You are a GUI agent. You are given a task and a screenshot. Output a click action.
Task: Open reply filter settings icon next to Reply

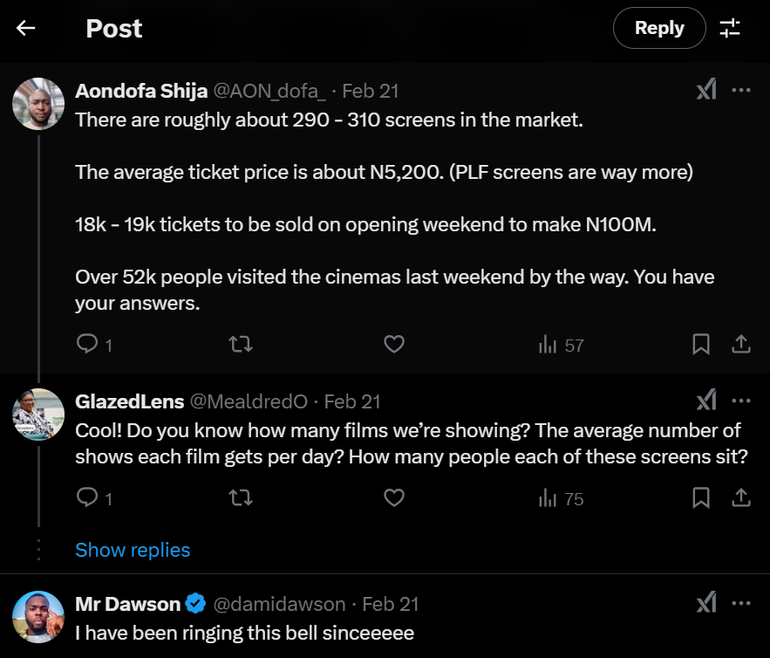point(730,28)
